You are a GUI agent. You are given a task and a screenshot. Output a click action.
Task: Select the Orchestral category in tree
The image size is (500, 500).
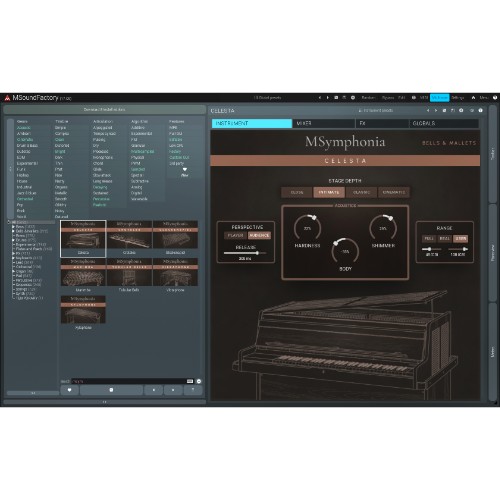click(x=28, y=267)
